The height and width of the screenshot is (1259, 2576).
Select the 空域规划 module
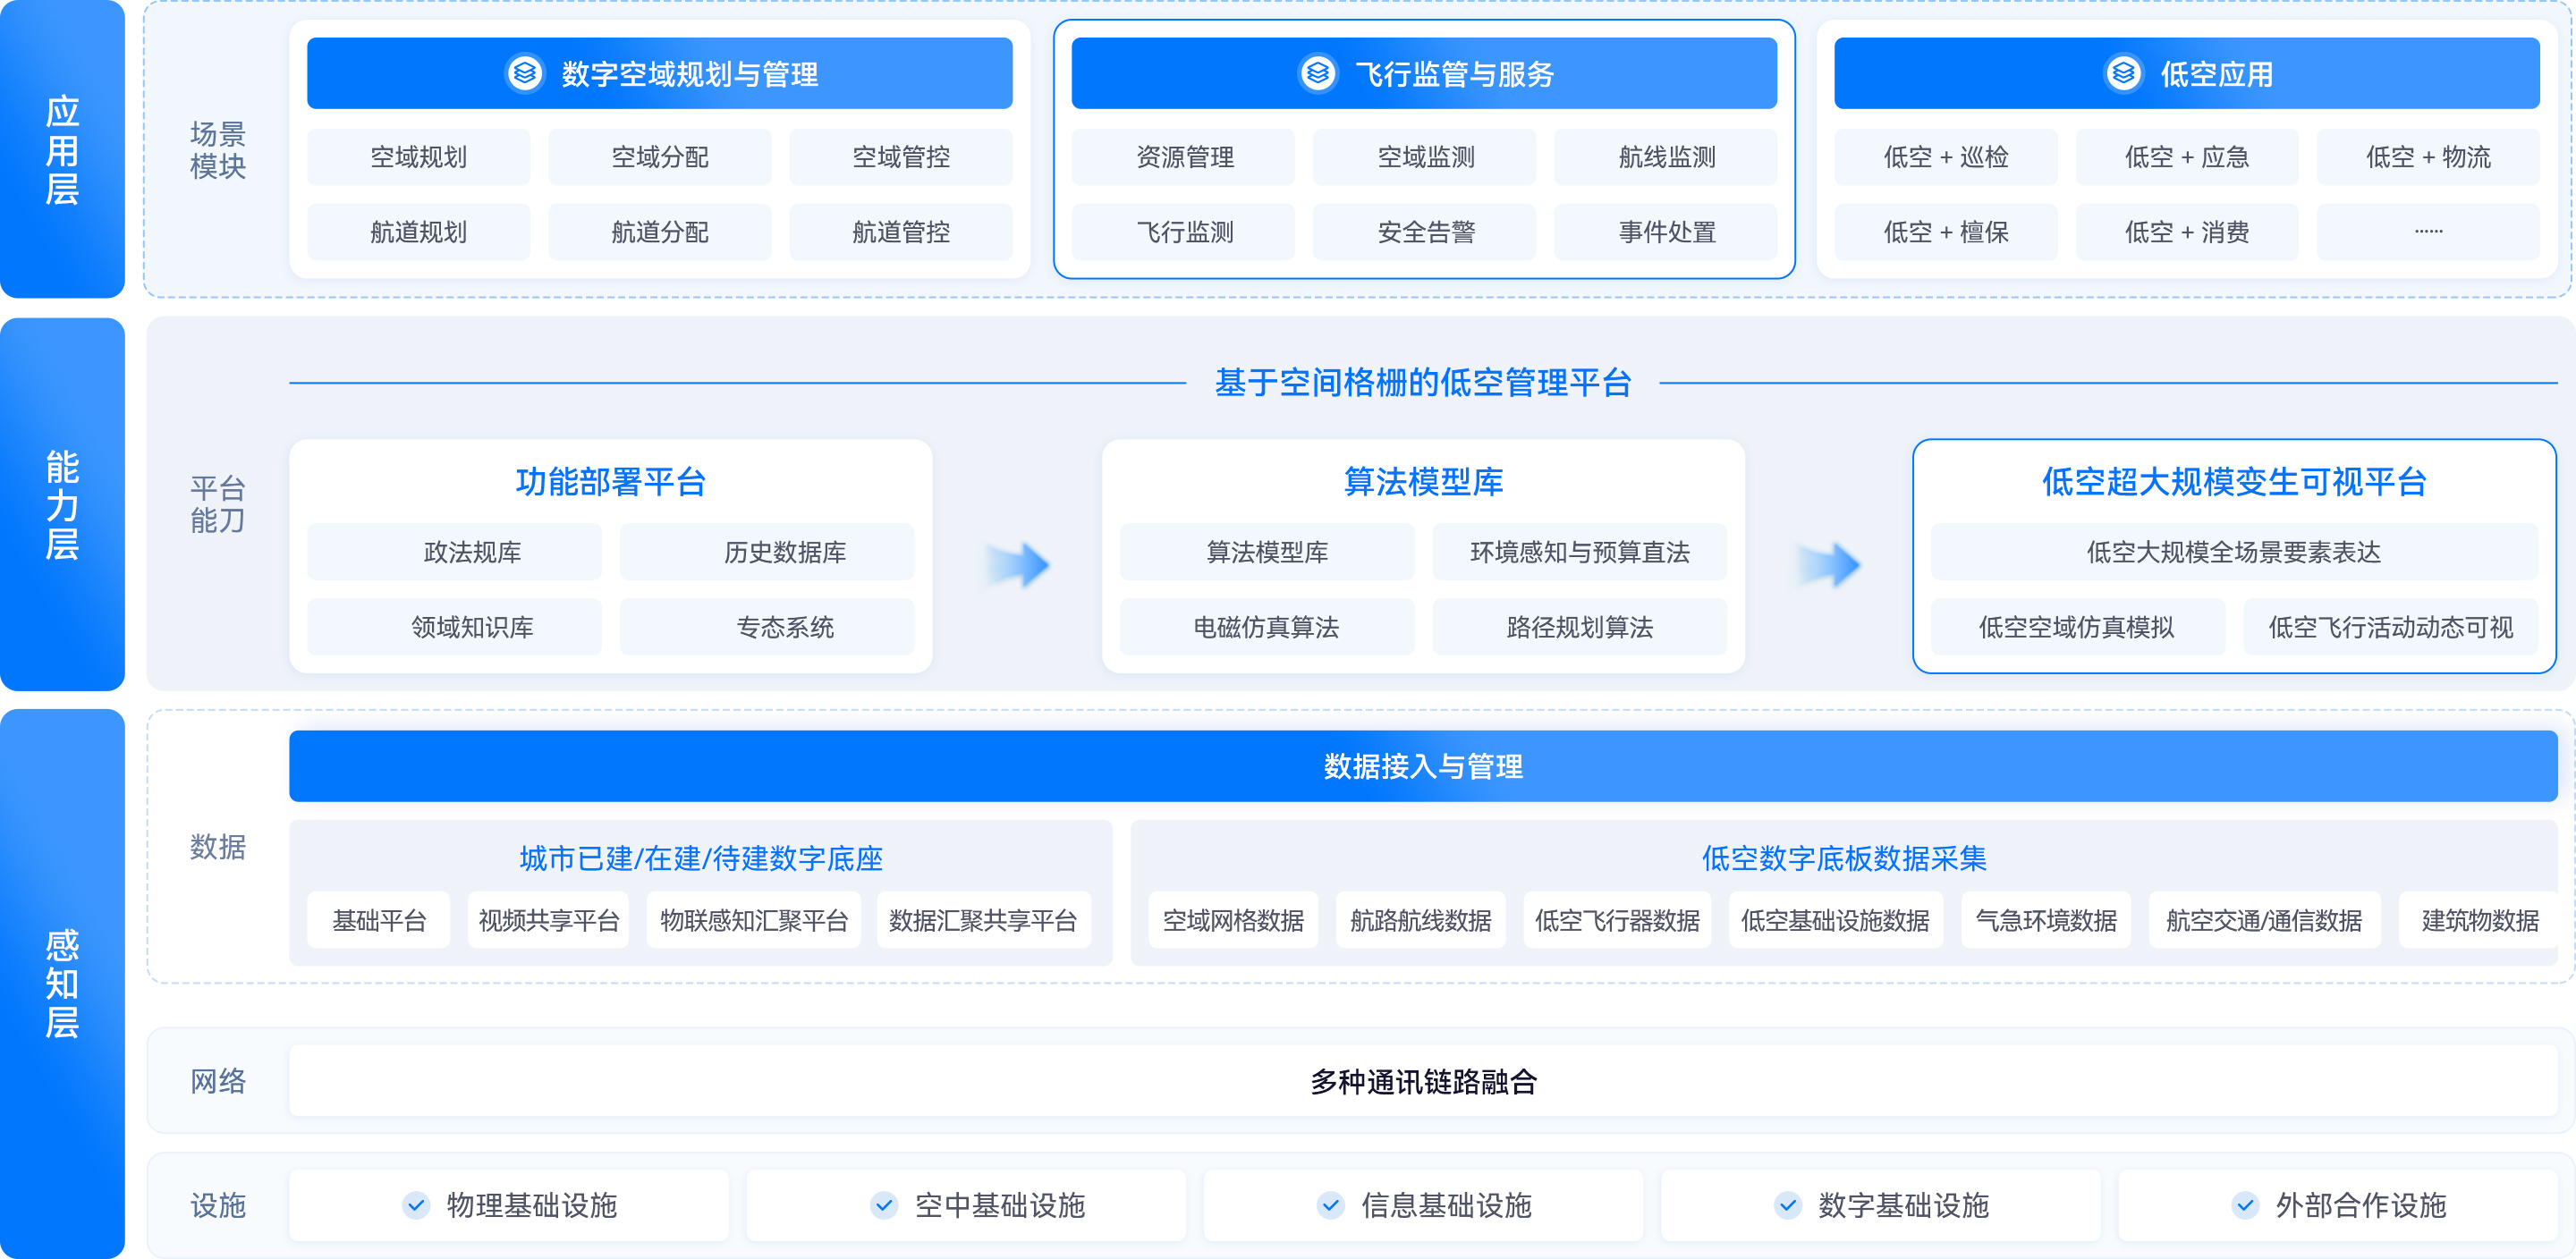coord(417,157)
